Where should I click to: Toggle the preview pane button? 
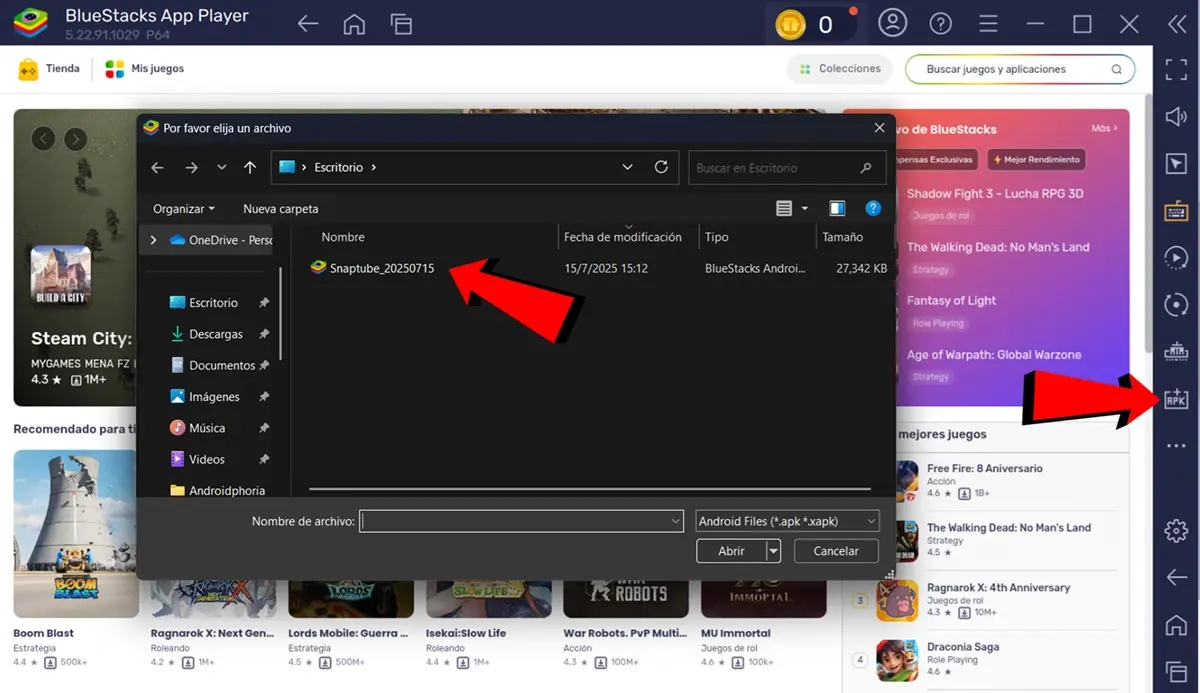pos(837,209)
